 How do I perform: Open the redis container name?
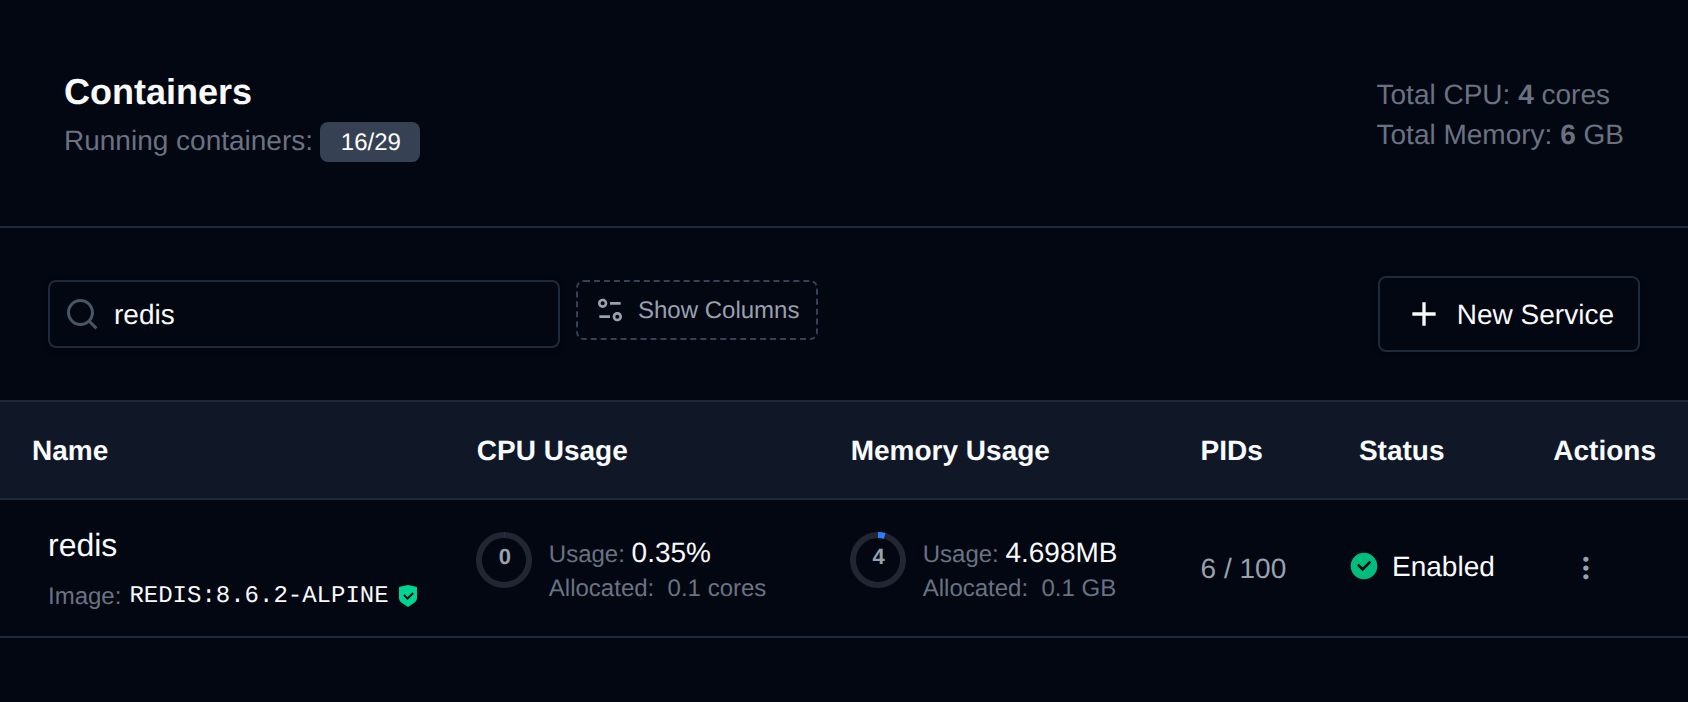tap(82, 545)
